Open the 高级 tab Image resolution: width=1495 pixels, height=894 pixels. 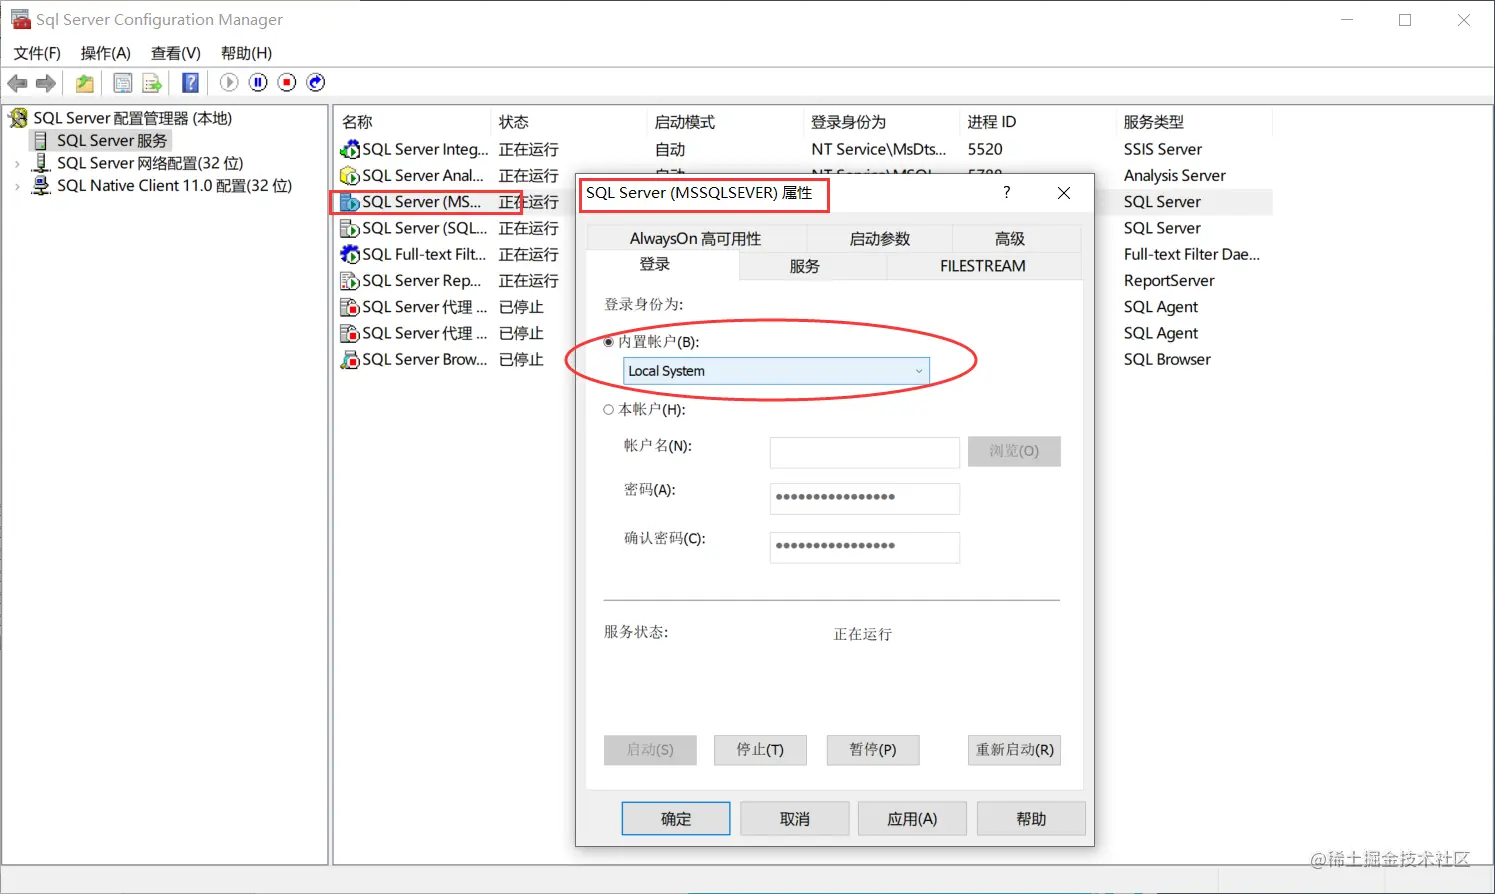[1010, 239]
